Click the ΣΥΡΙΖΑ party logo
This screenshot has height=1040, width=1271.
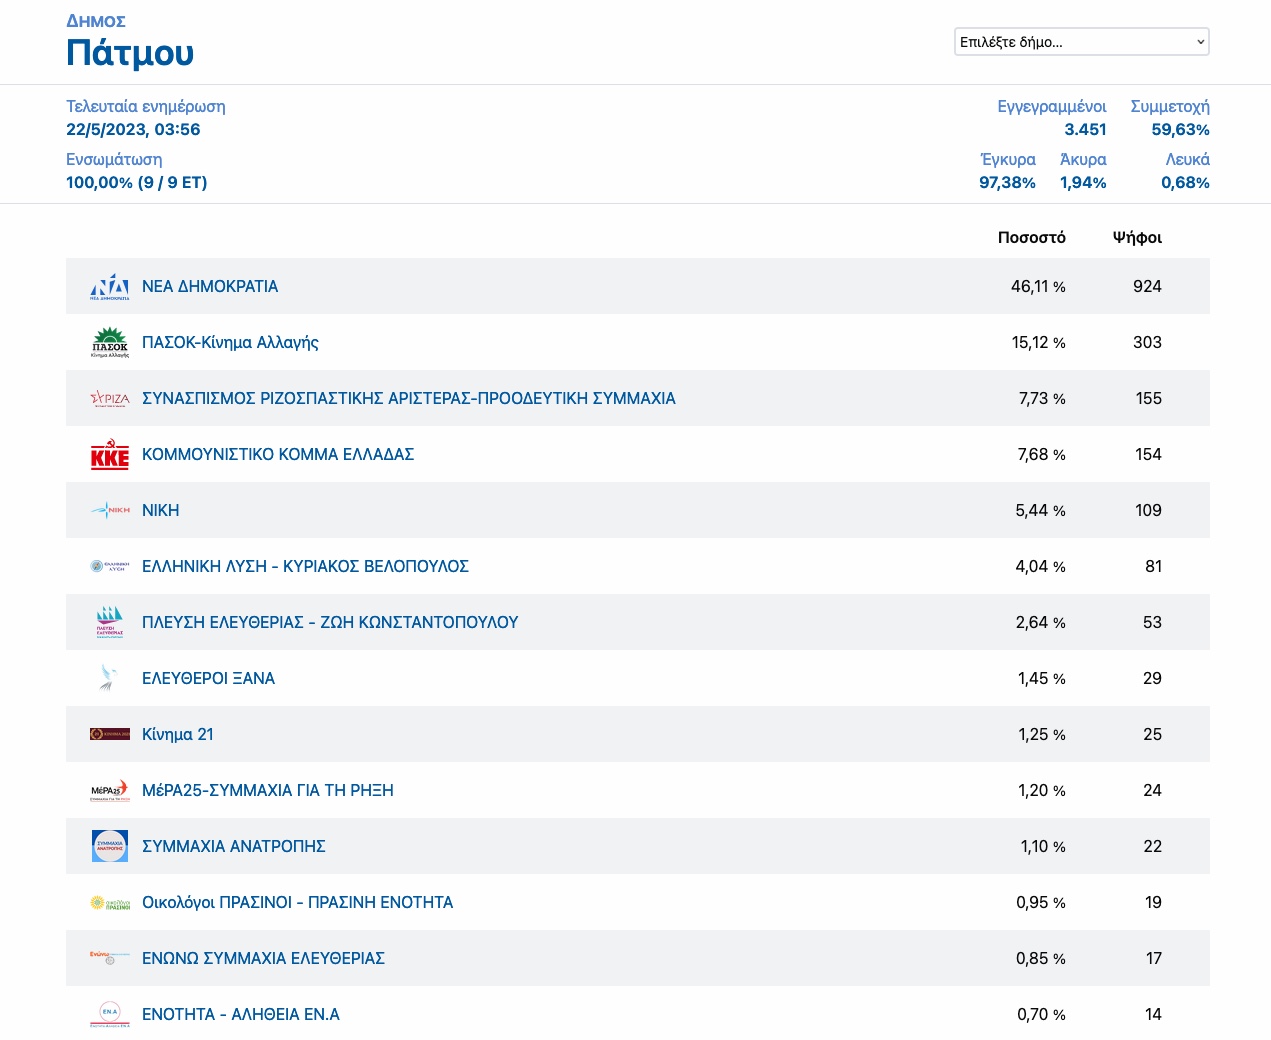click(x=110, y=398)
